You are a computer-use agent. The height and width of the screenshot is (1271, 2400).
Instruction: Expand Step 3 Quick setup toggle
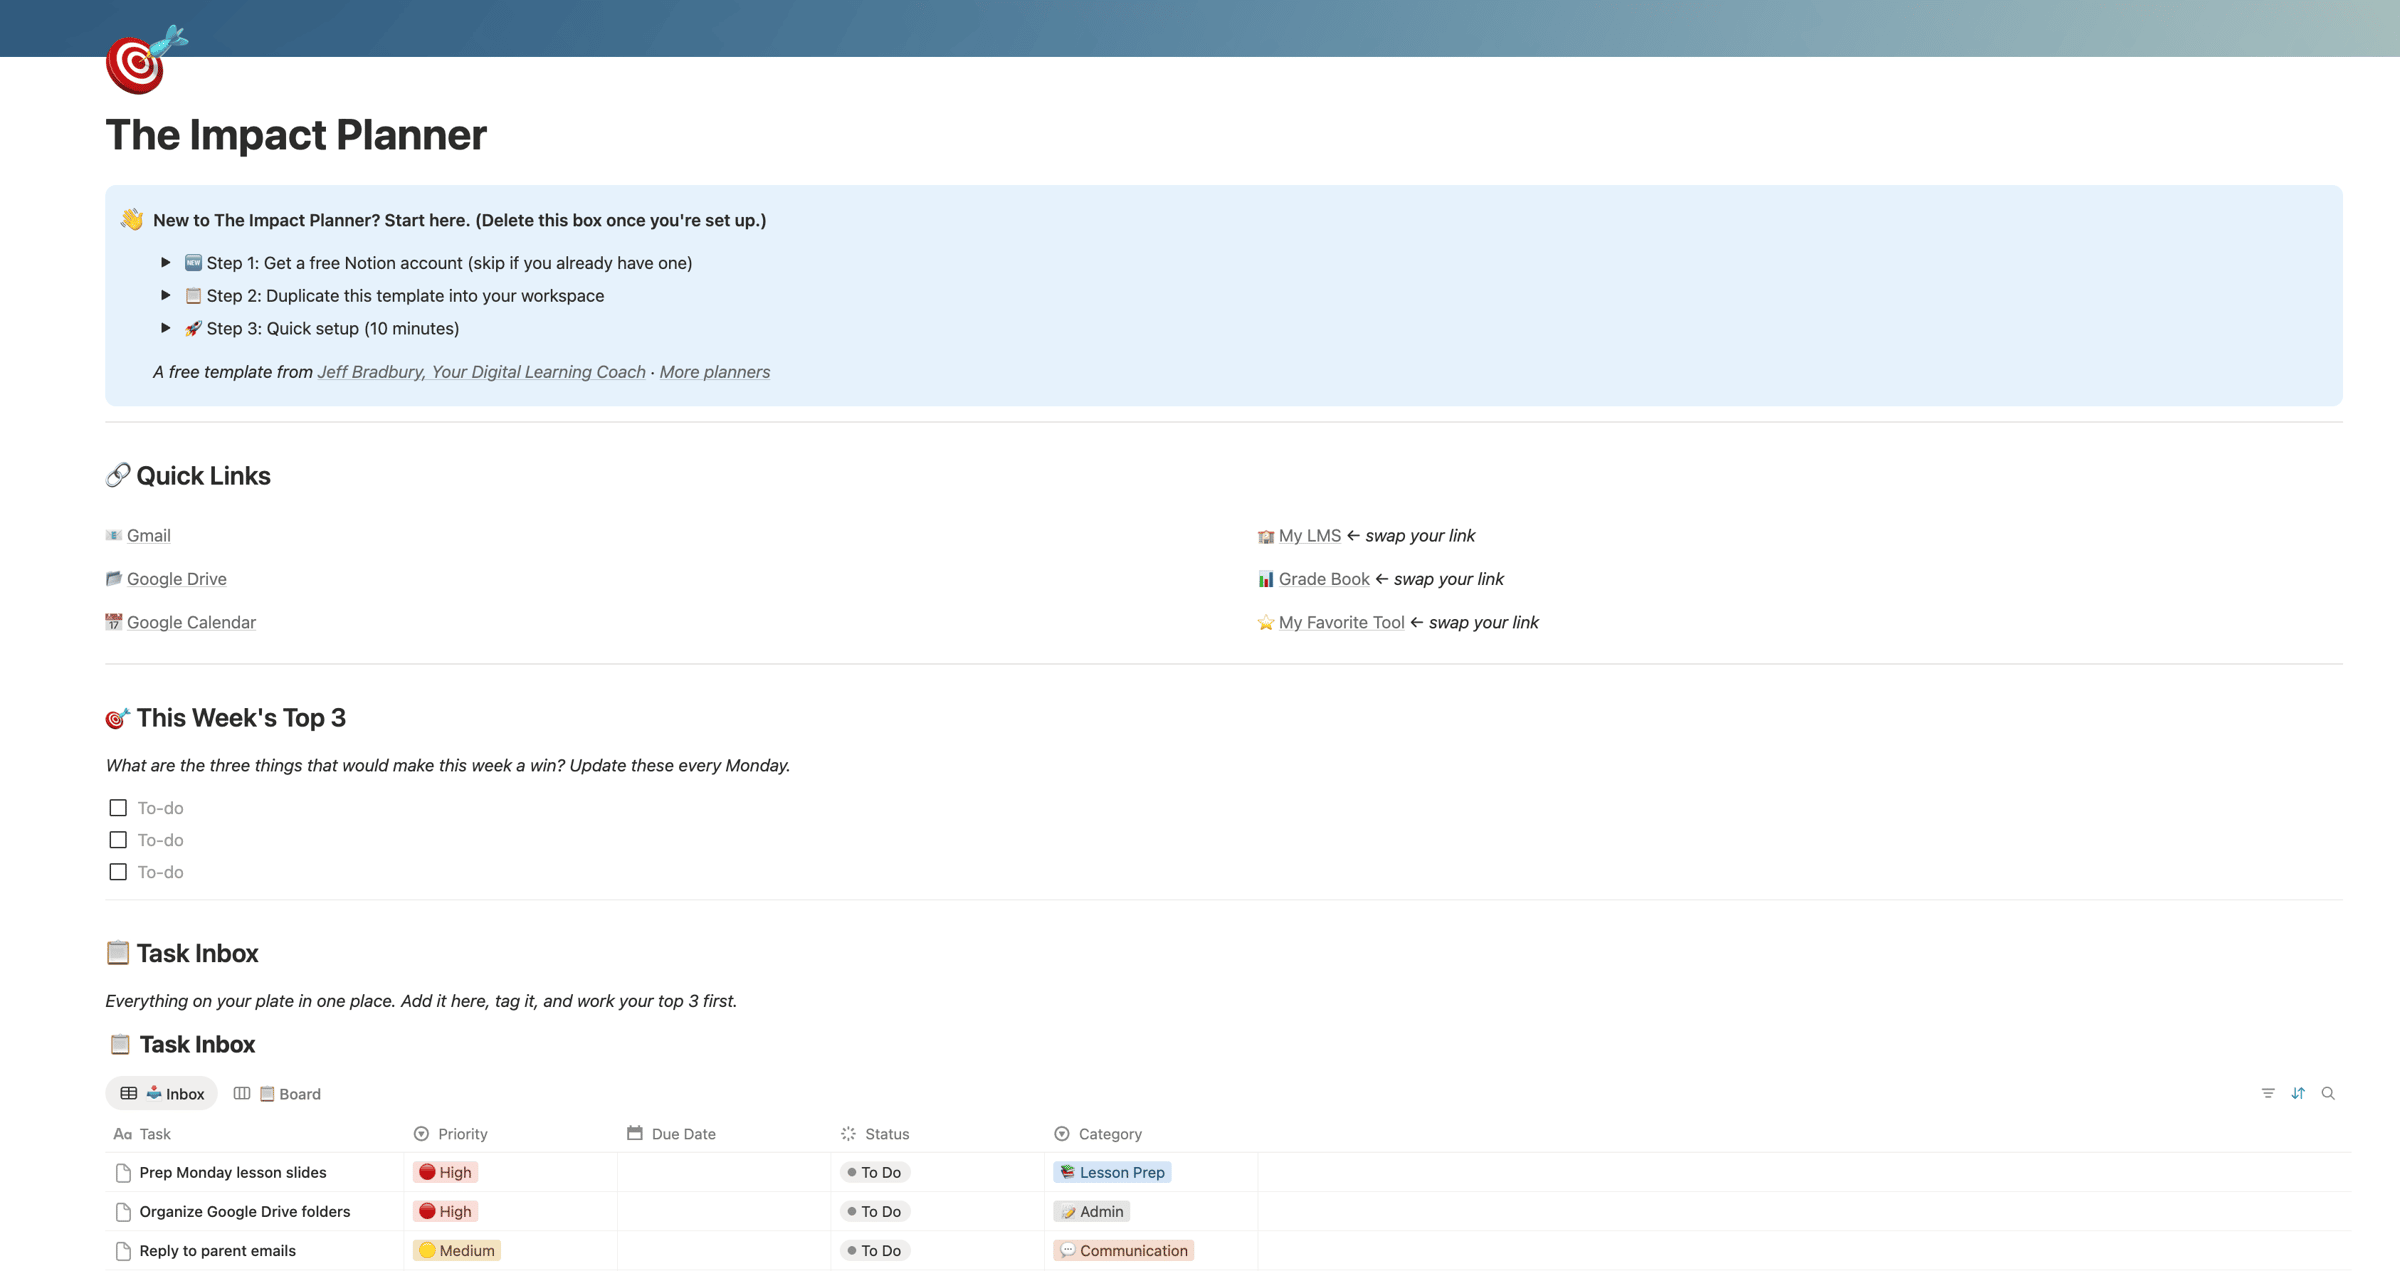point(166,328)
